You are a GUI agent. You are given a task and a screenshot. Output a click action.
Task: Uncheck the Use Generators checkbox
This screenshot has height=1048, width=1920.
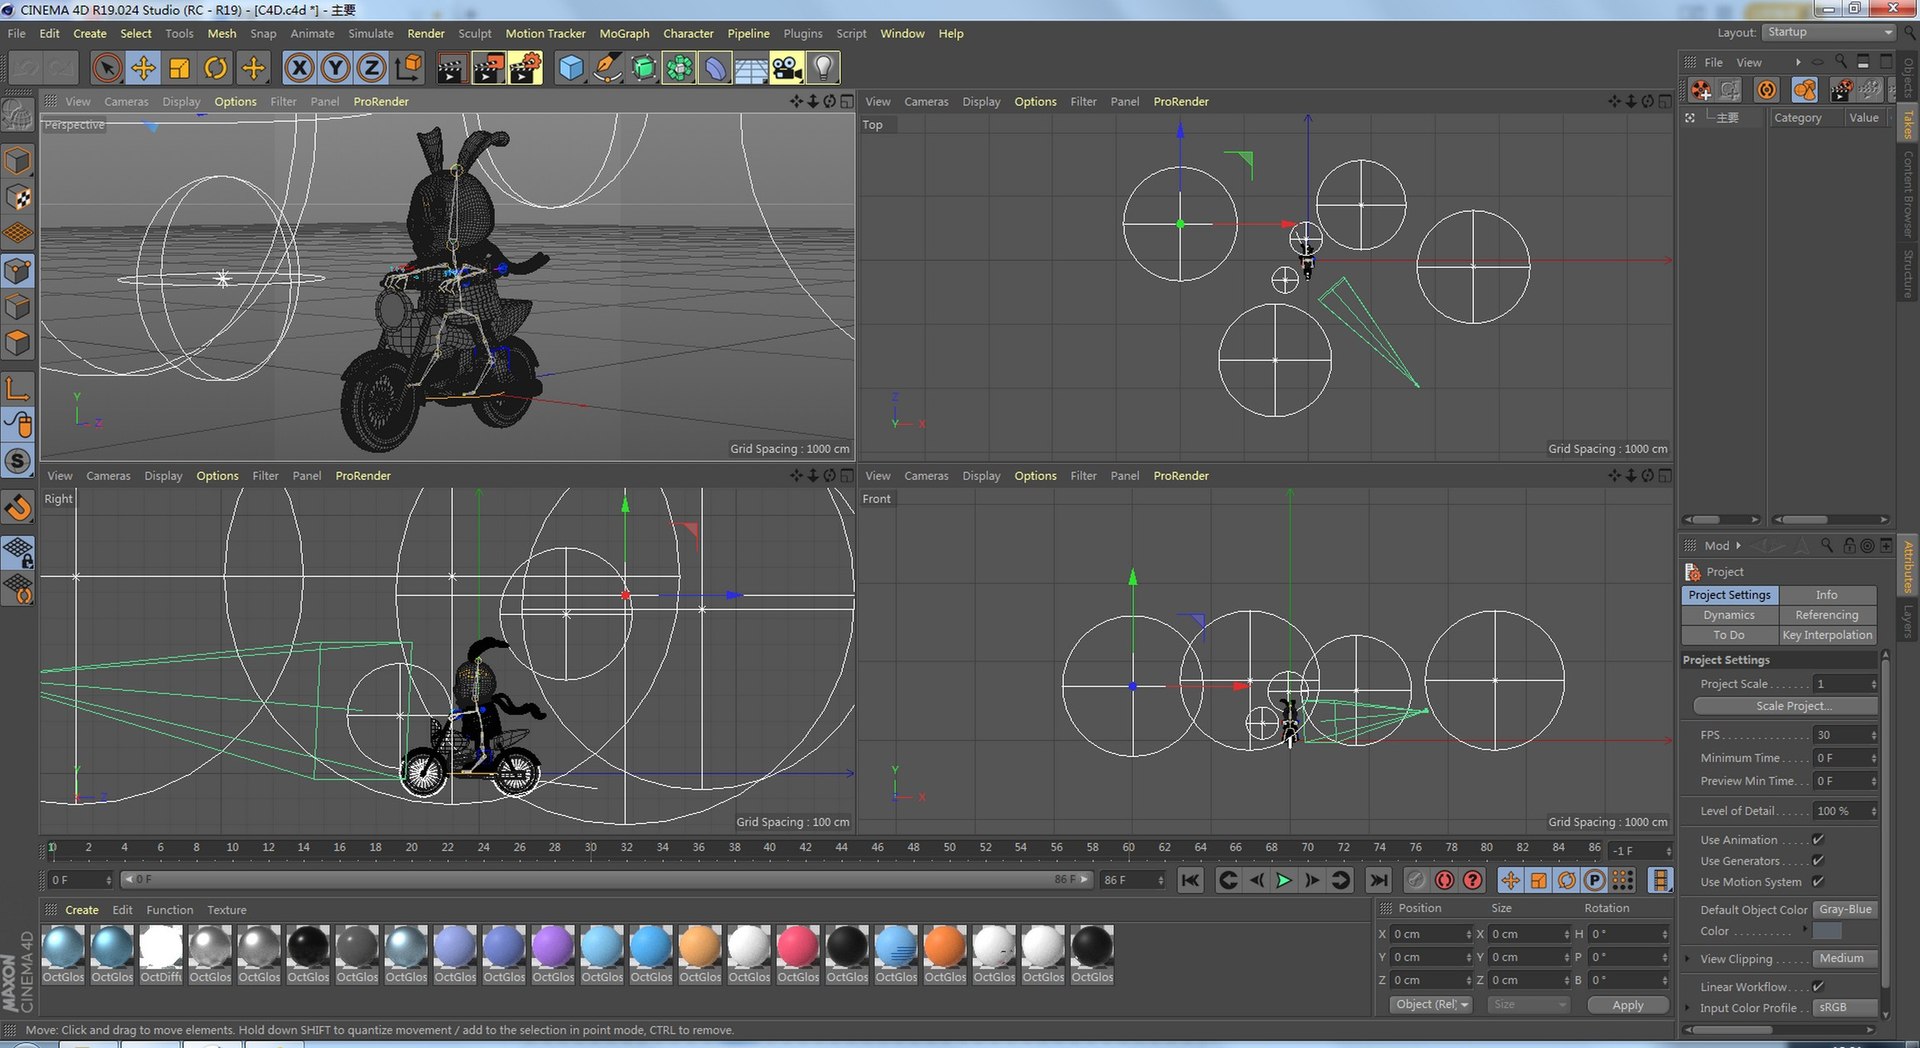pyautogui.click(x=1818, y=861)
